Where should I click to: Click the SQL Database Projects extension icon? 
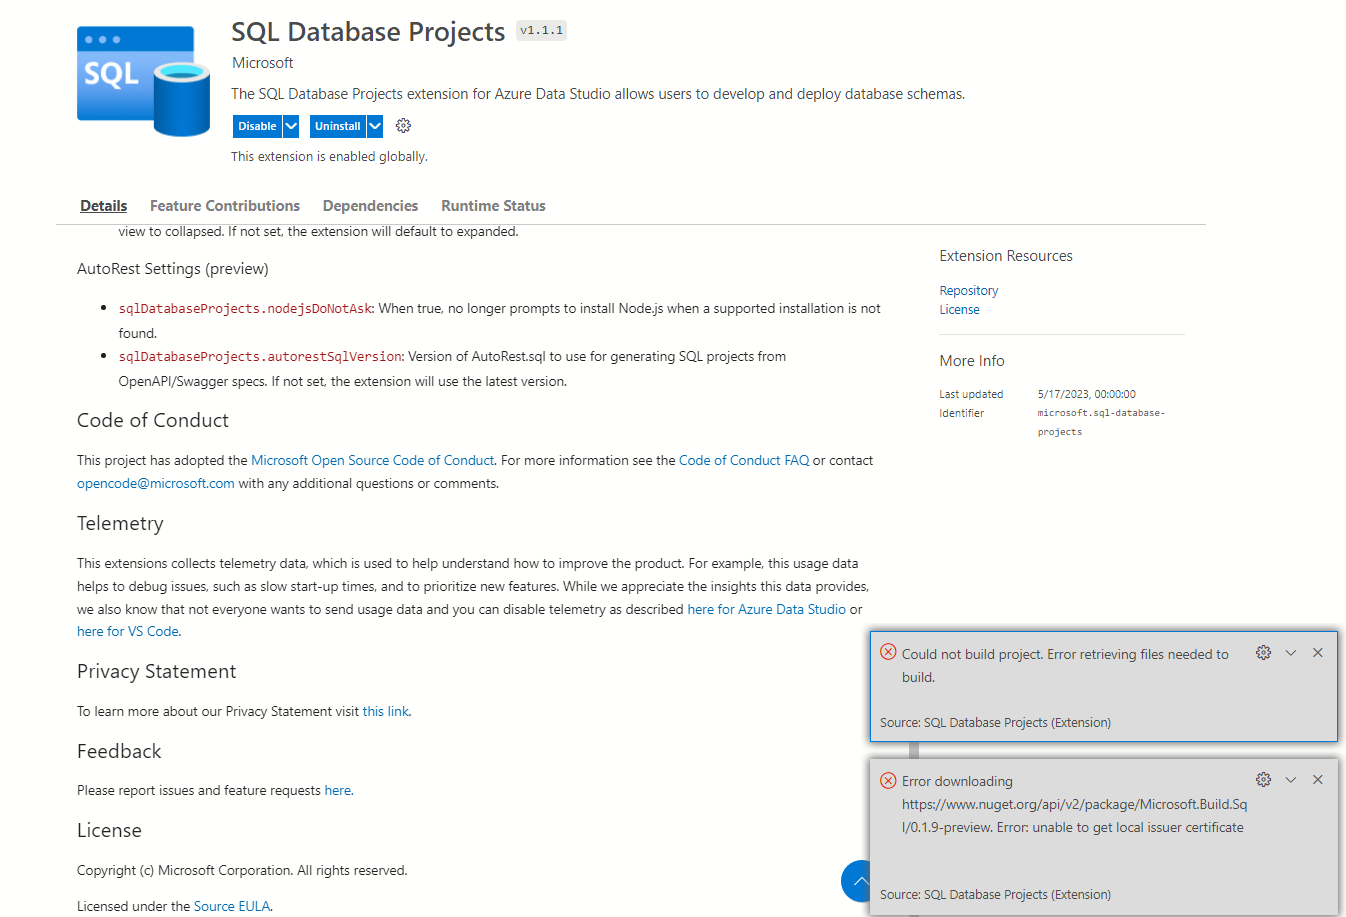[143, 80]
